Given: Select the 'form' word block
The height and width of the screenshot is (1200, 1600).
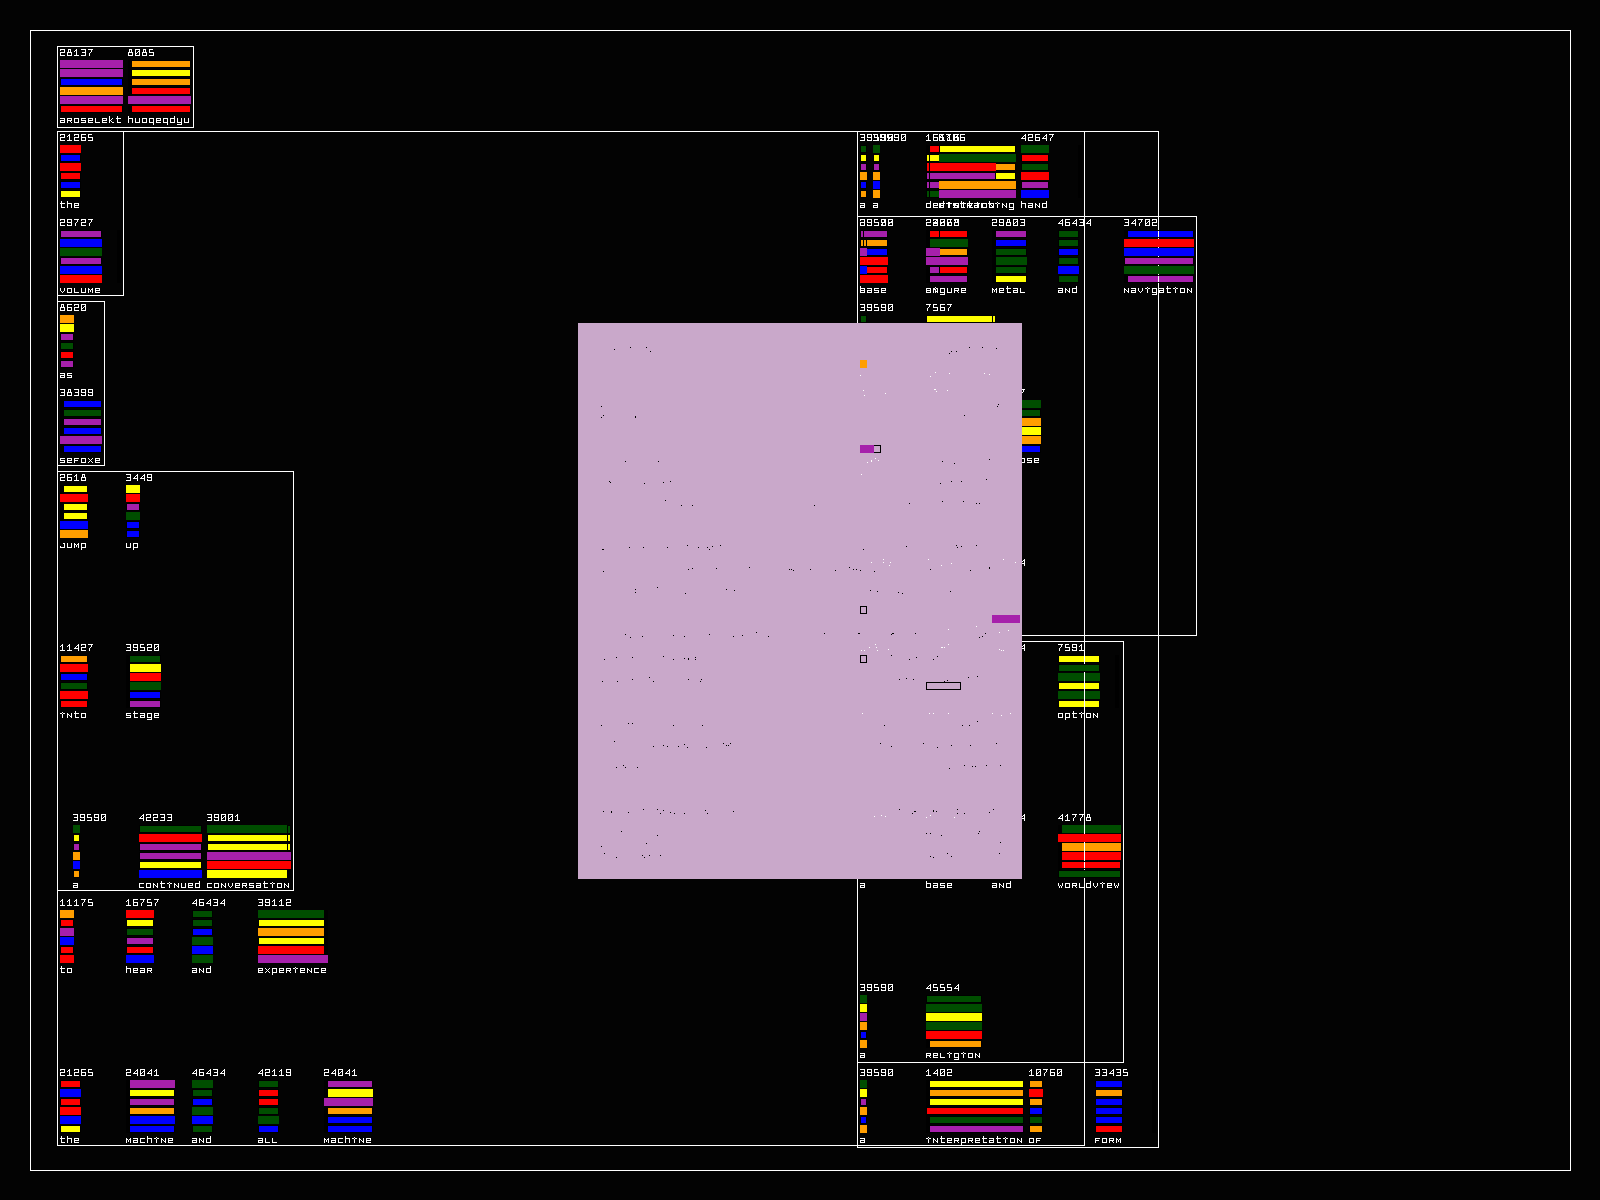Looking at the screenshot, I should tap(1108, 1107).
